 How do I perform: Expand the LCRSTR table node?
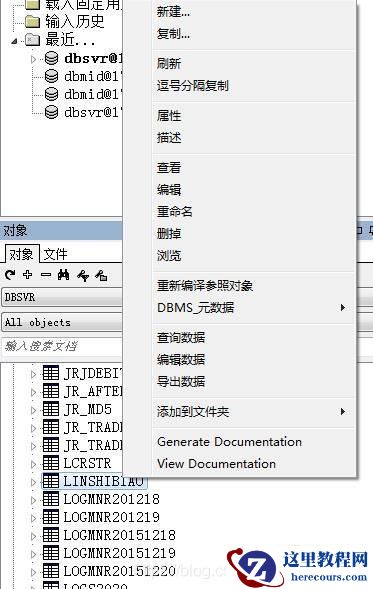pos(33,464)
